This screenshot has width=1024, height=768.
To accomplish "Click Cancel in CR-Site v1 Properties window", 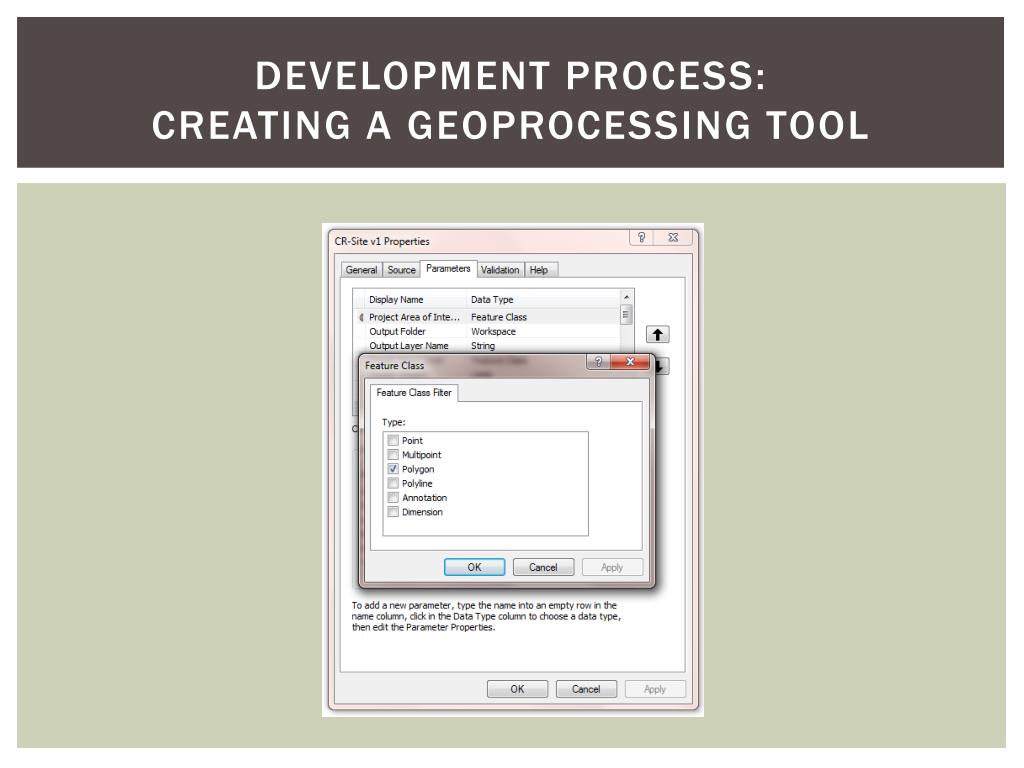I will (x=586, y=689).
